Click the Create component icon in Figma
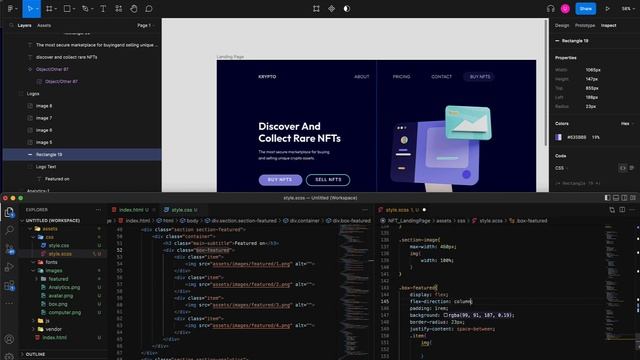Viewport: 640px width, 360px height. click(331, 9)
